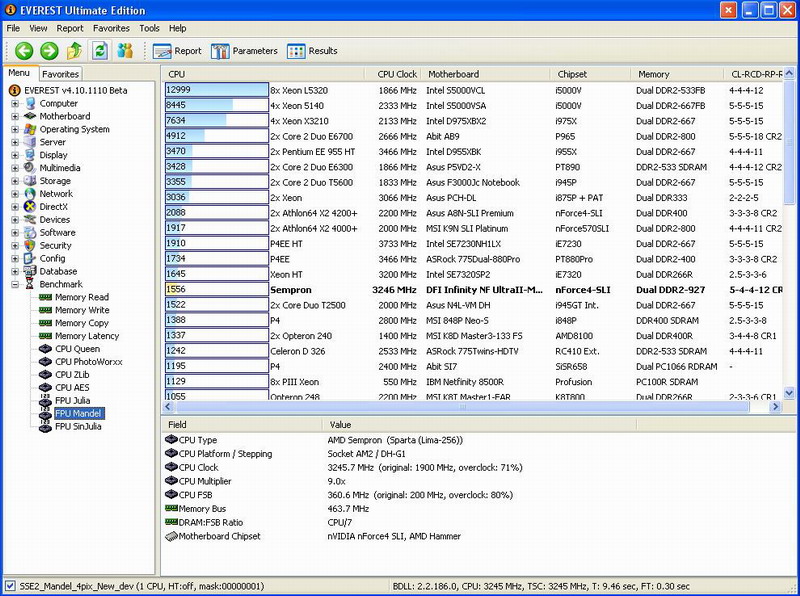
Task: Expand the Display tree node
Action: [15, 155]
